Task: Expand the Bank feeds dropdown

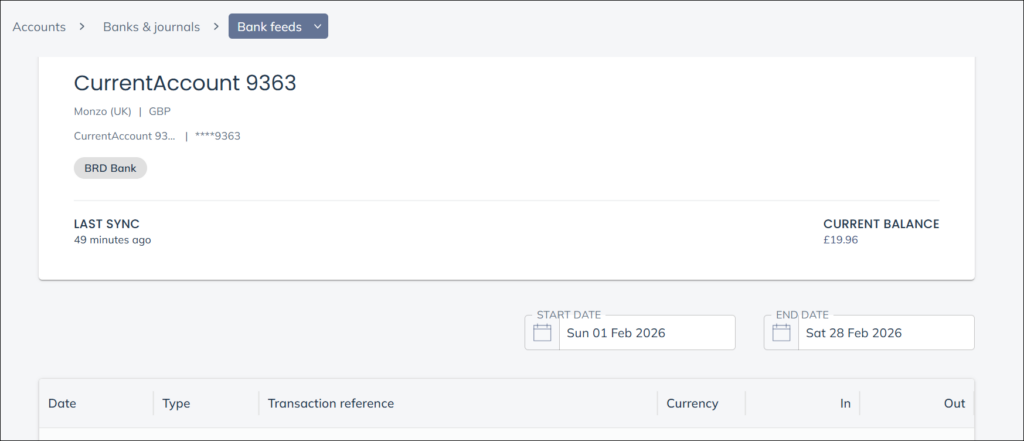Action: pyautogui.click(x=278, y=27)
